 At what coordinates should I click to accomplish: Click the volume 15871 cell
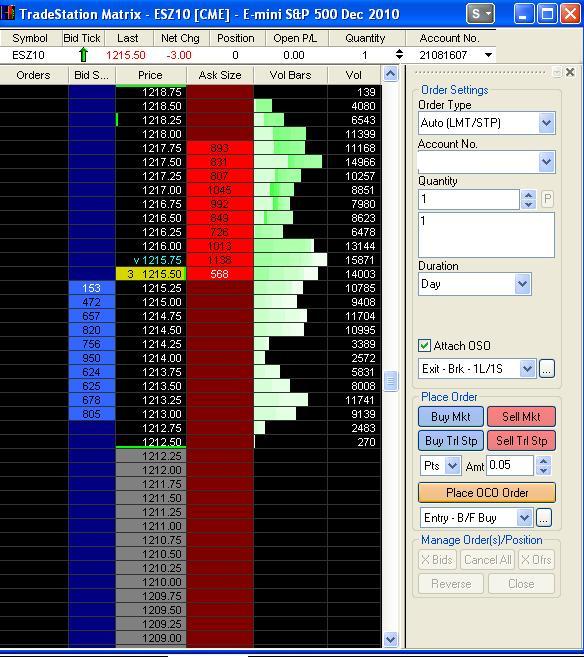pyautogui.click(x=354, y=260)
